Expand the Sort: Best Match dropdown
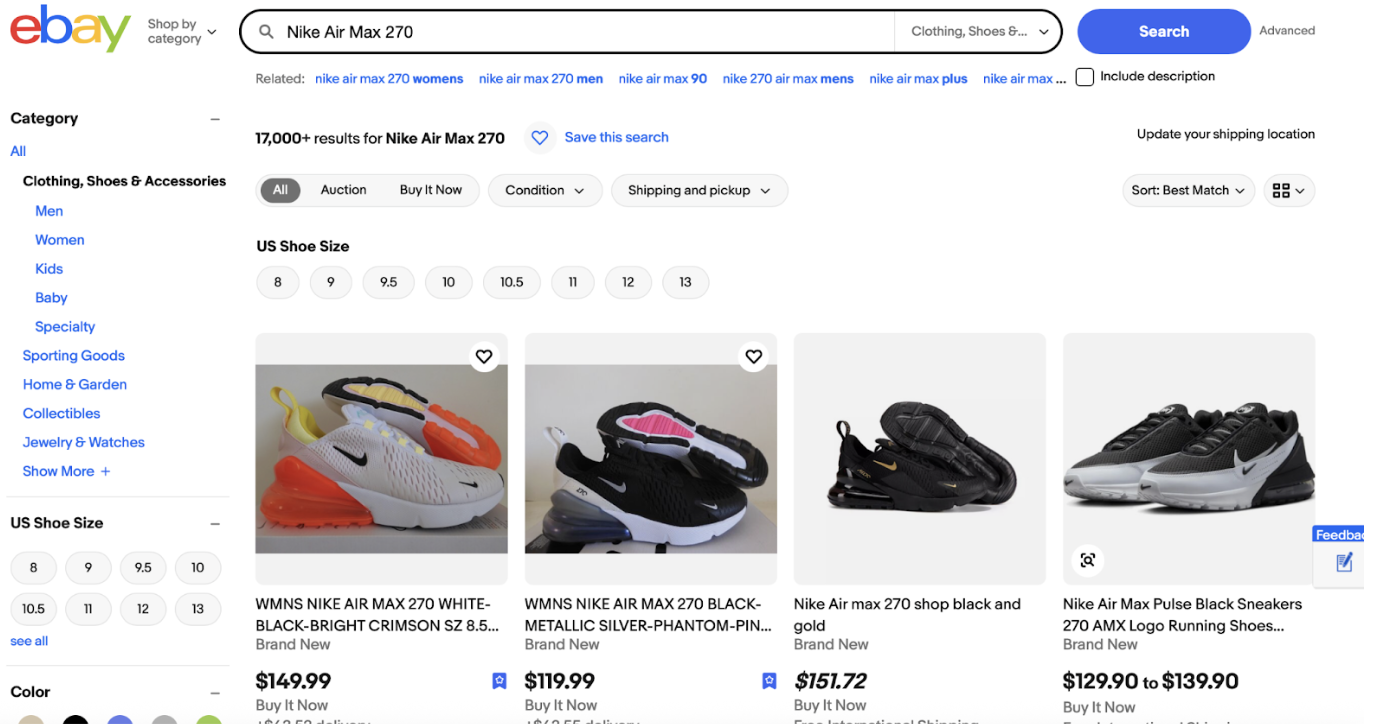 click(x=1188, y=191)
